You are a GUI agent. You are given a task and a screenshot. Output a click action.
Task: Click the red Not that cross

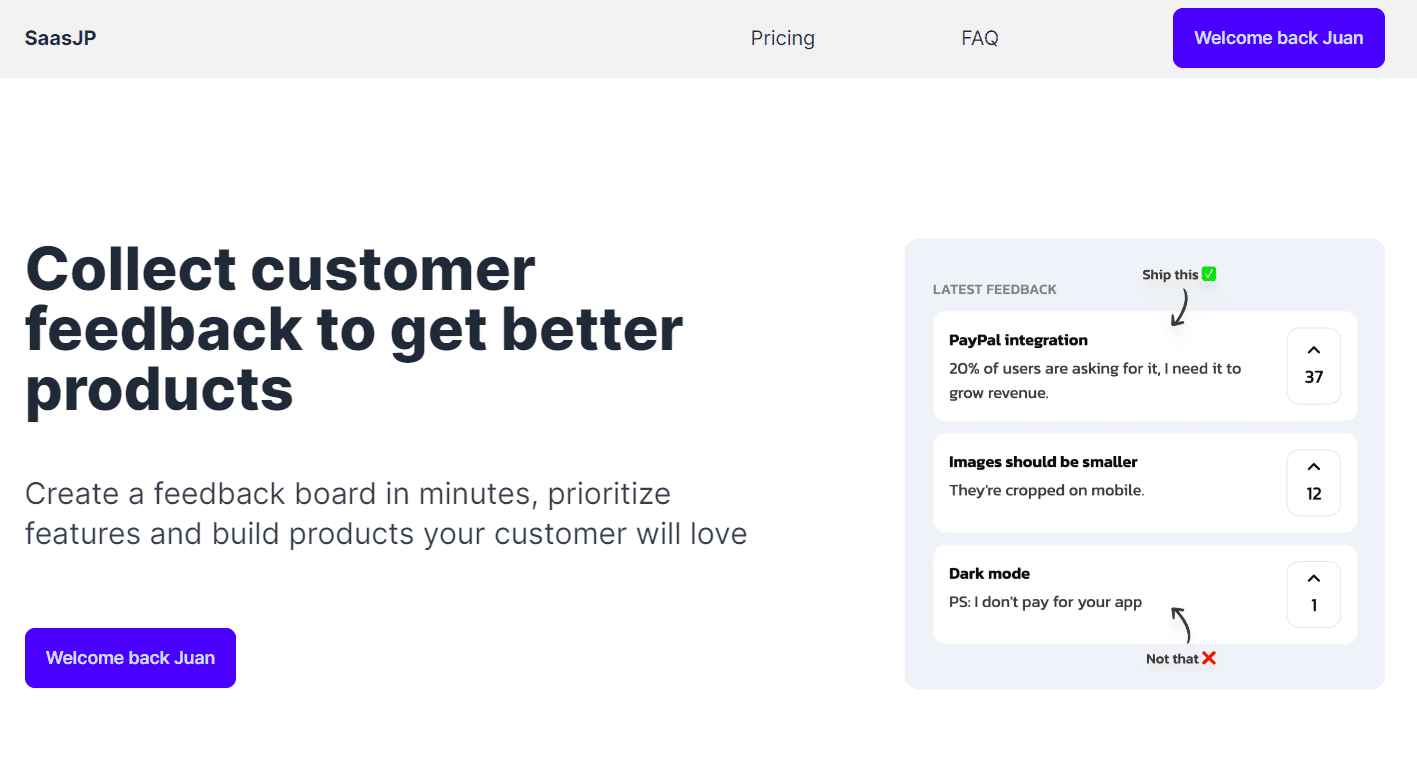point(1209,658)
